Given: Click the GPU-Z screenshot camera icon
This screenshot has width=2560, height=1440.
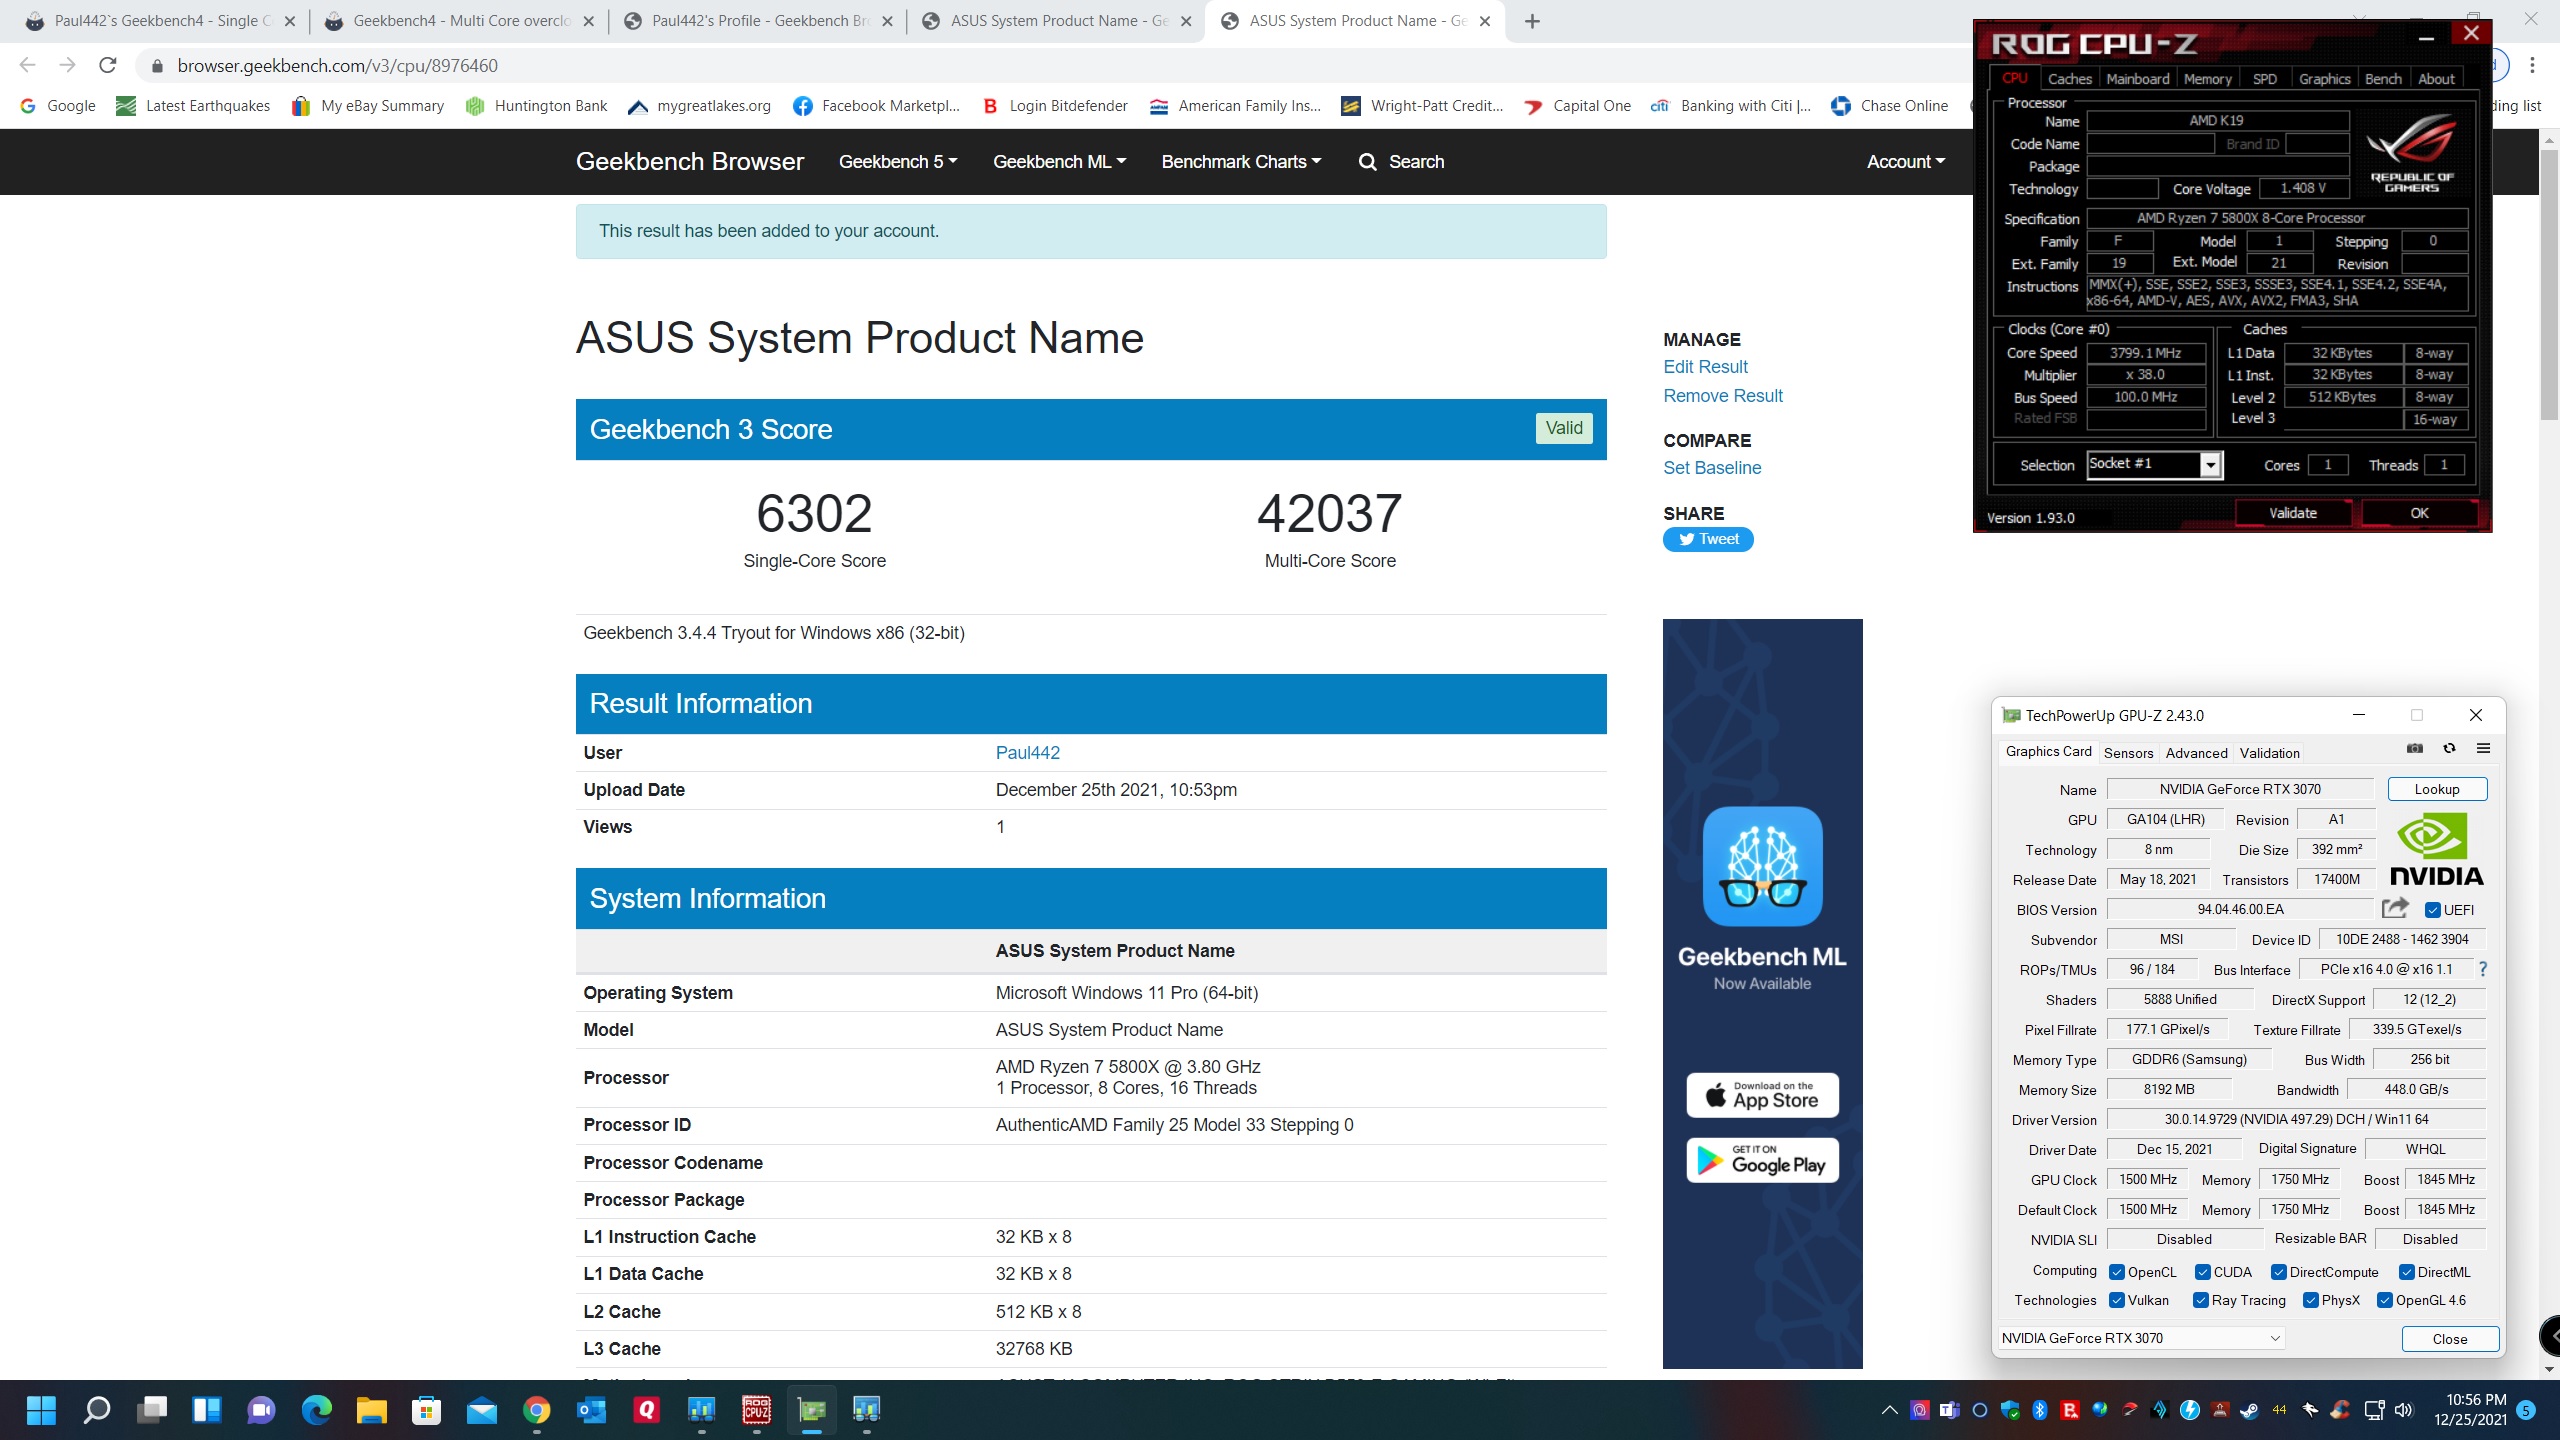Looking at the screenshot, I should point(2415,749).
